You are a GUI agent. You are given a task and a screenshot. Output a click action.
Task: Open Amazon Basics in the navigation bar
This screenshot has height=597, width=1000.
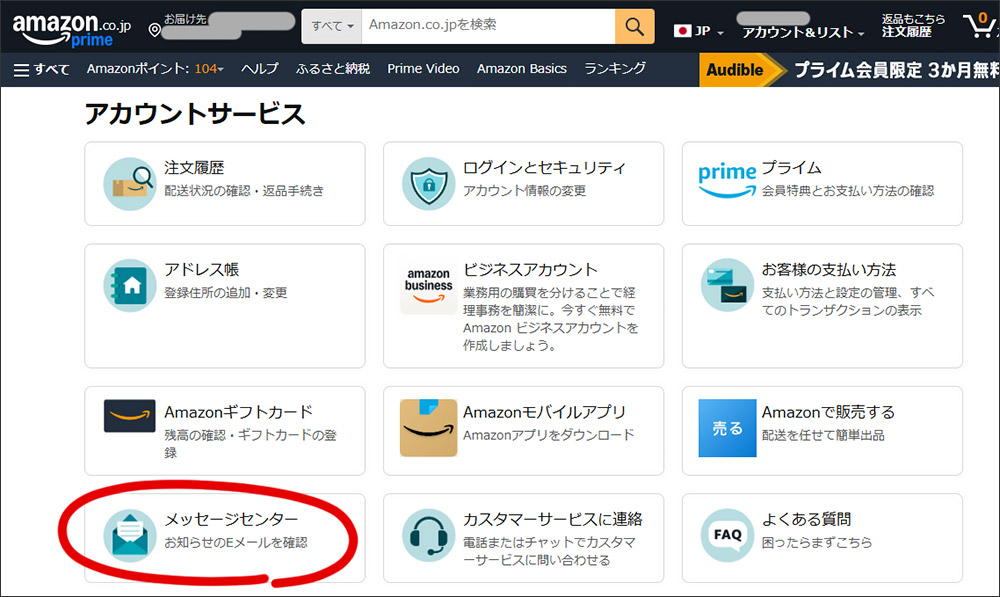click(522, 69)
